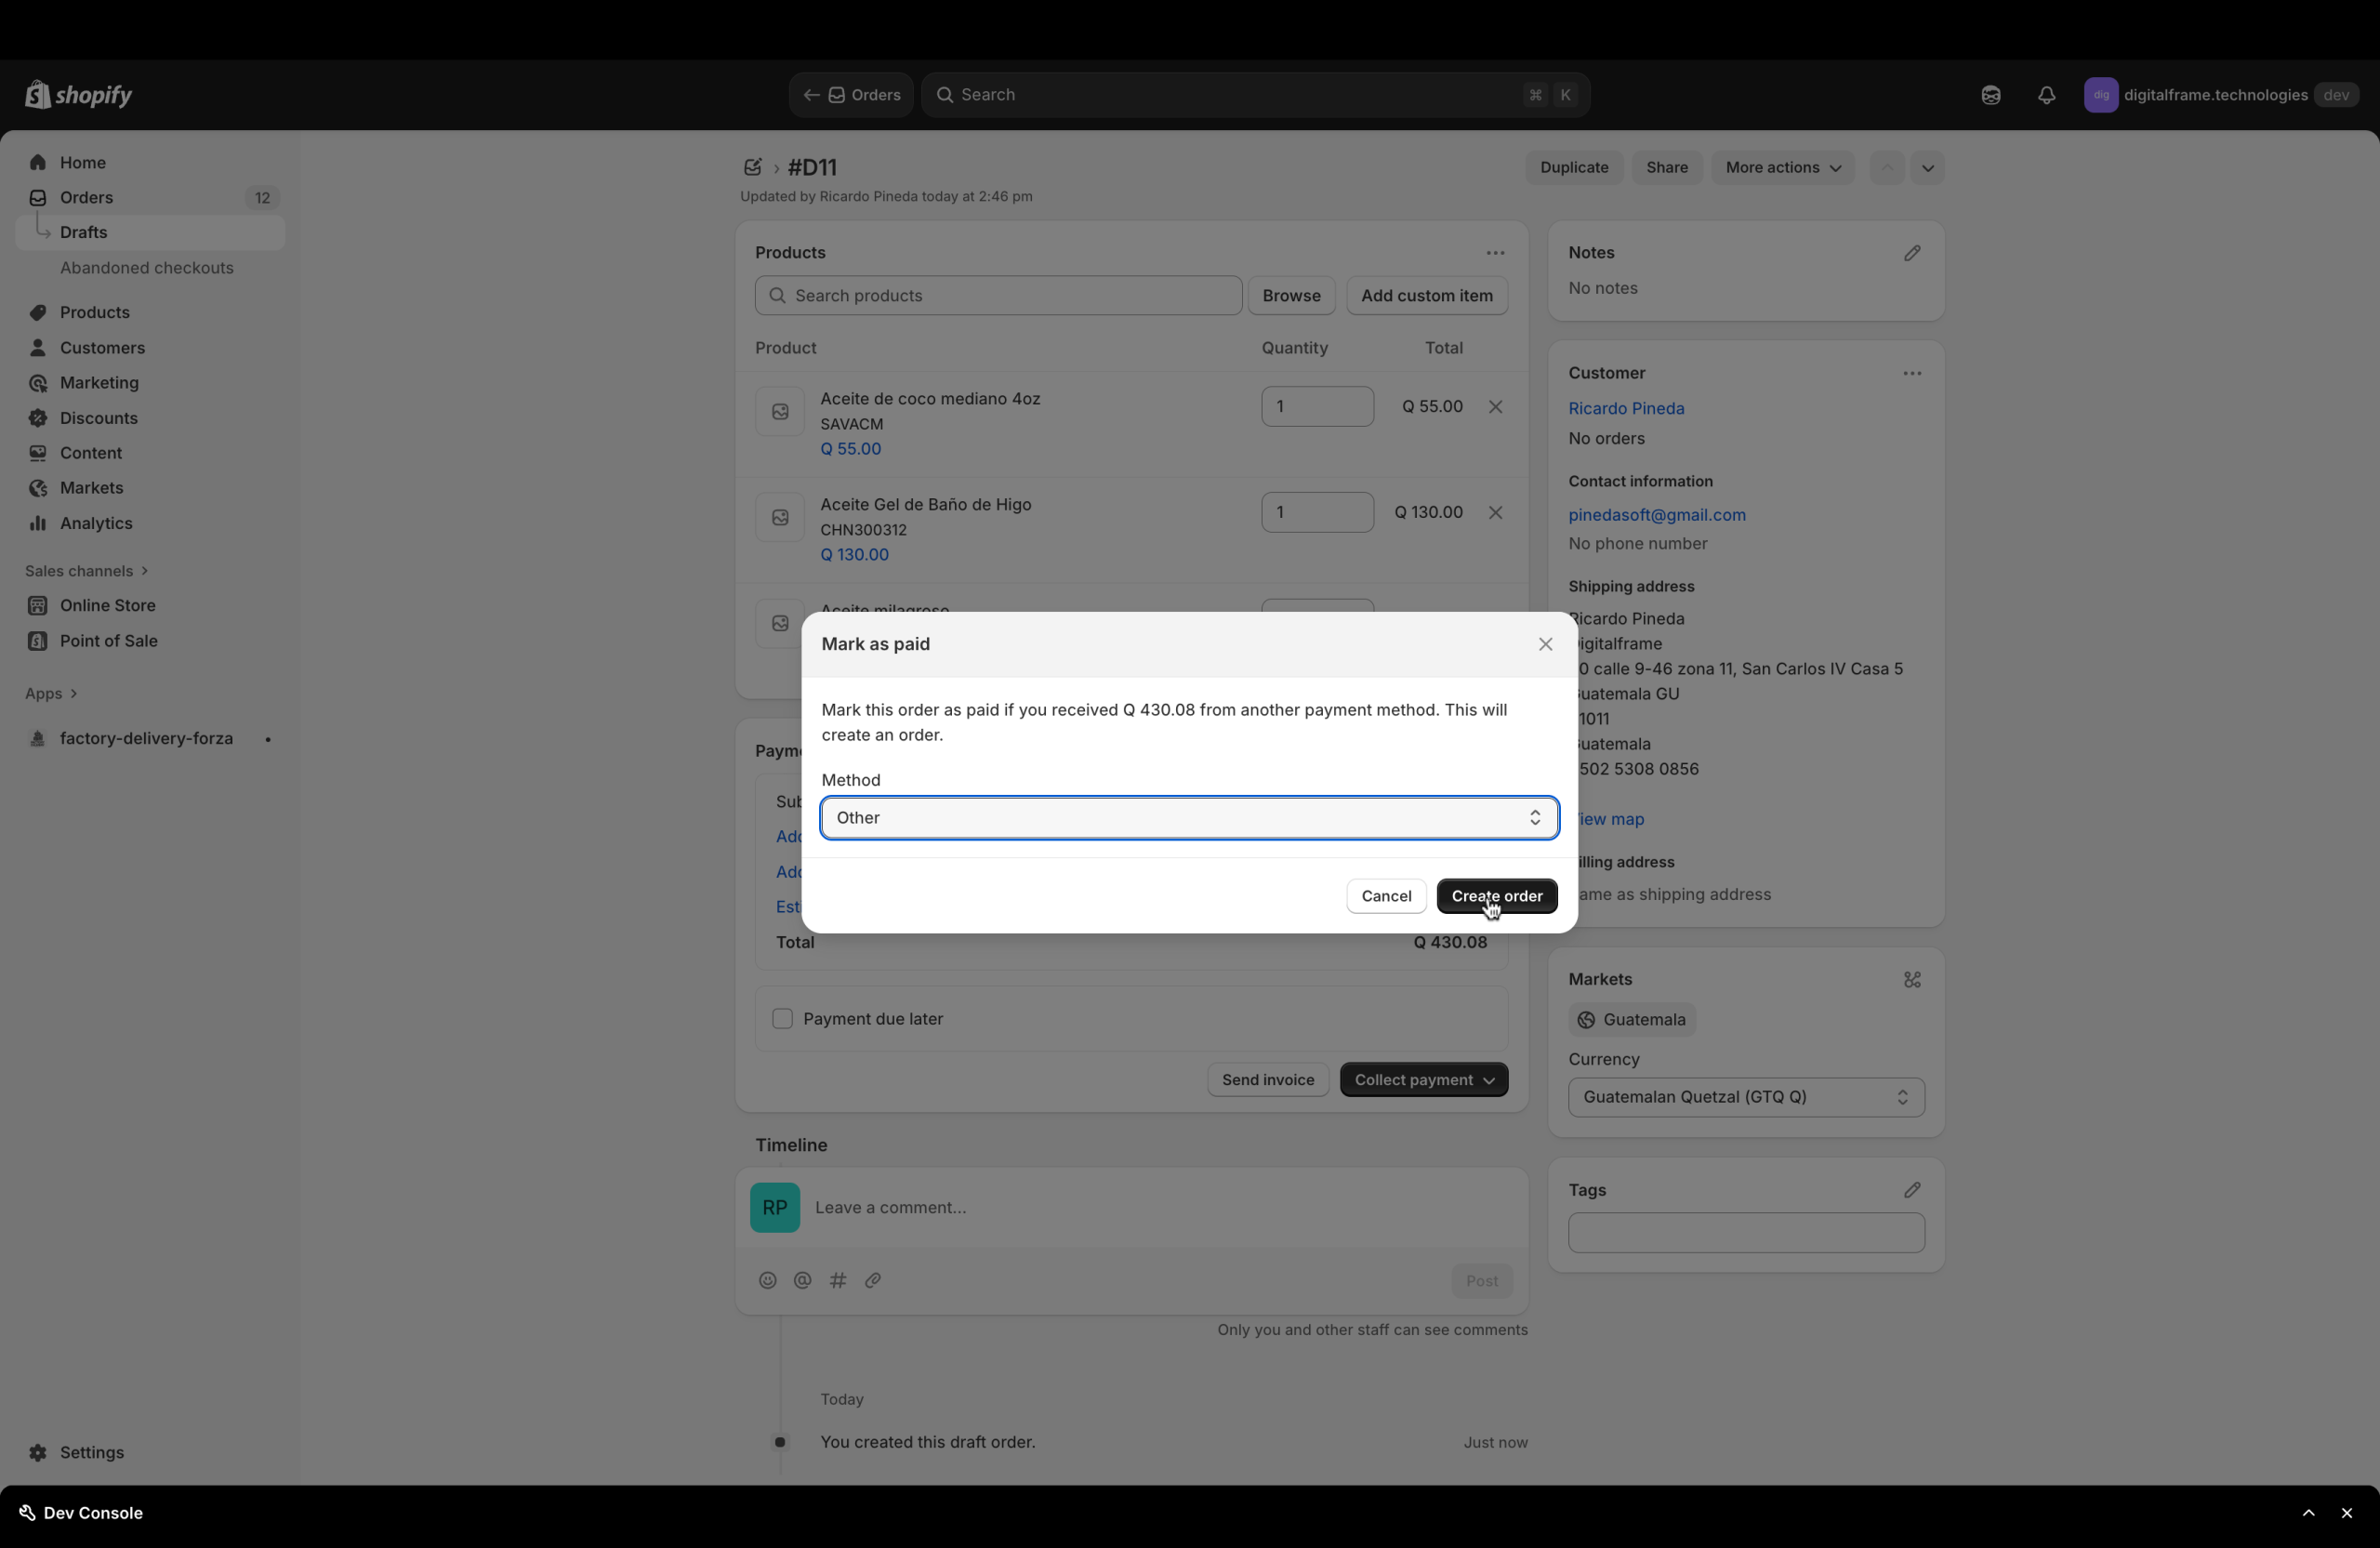
Task: Open Customer card more-actions dots
Action: tap(1912, 373)
